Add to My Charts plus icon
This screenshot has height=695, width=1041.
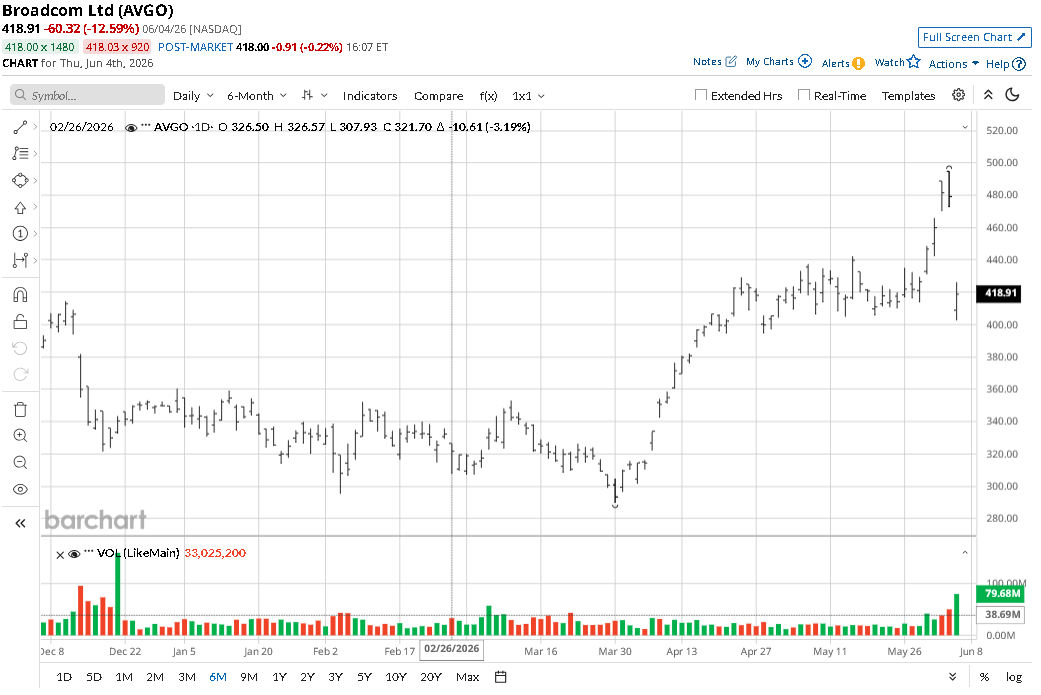tap(805, 61)
